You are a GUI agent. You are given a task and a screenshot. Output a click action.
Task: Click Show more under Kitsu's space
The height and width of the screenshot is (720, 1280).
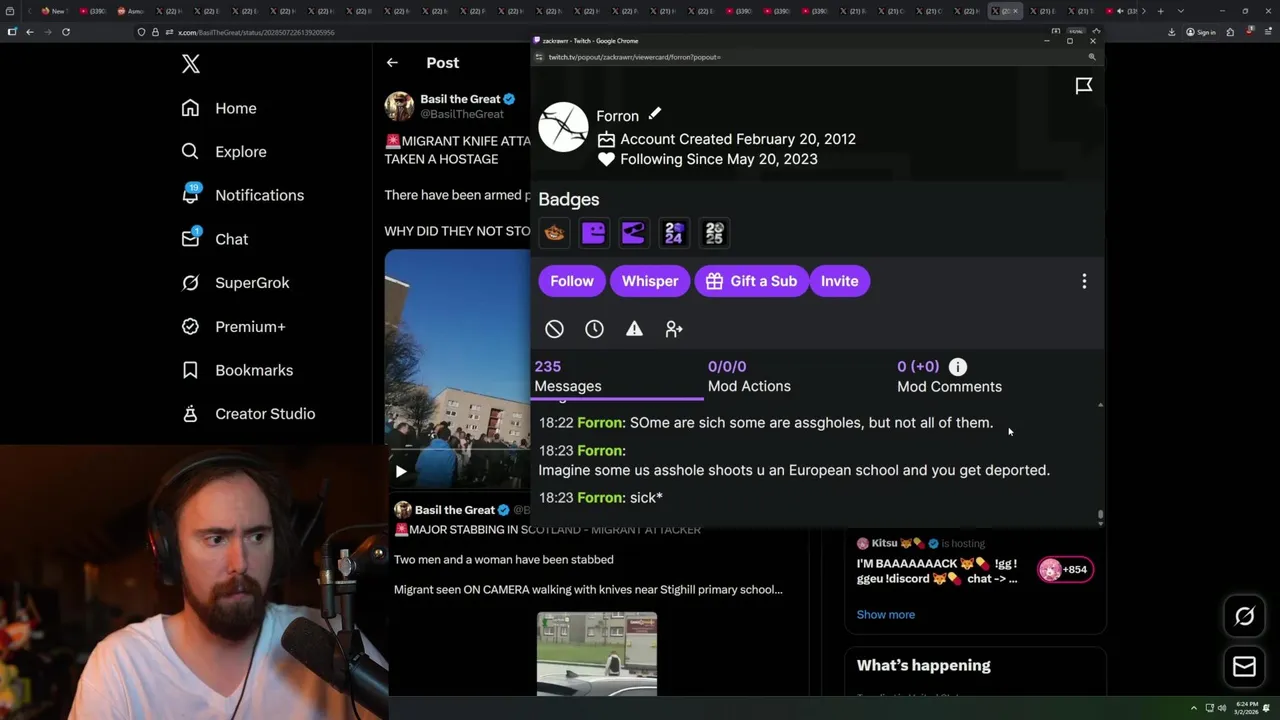(885, 615)
